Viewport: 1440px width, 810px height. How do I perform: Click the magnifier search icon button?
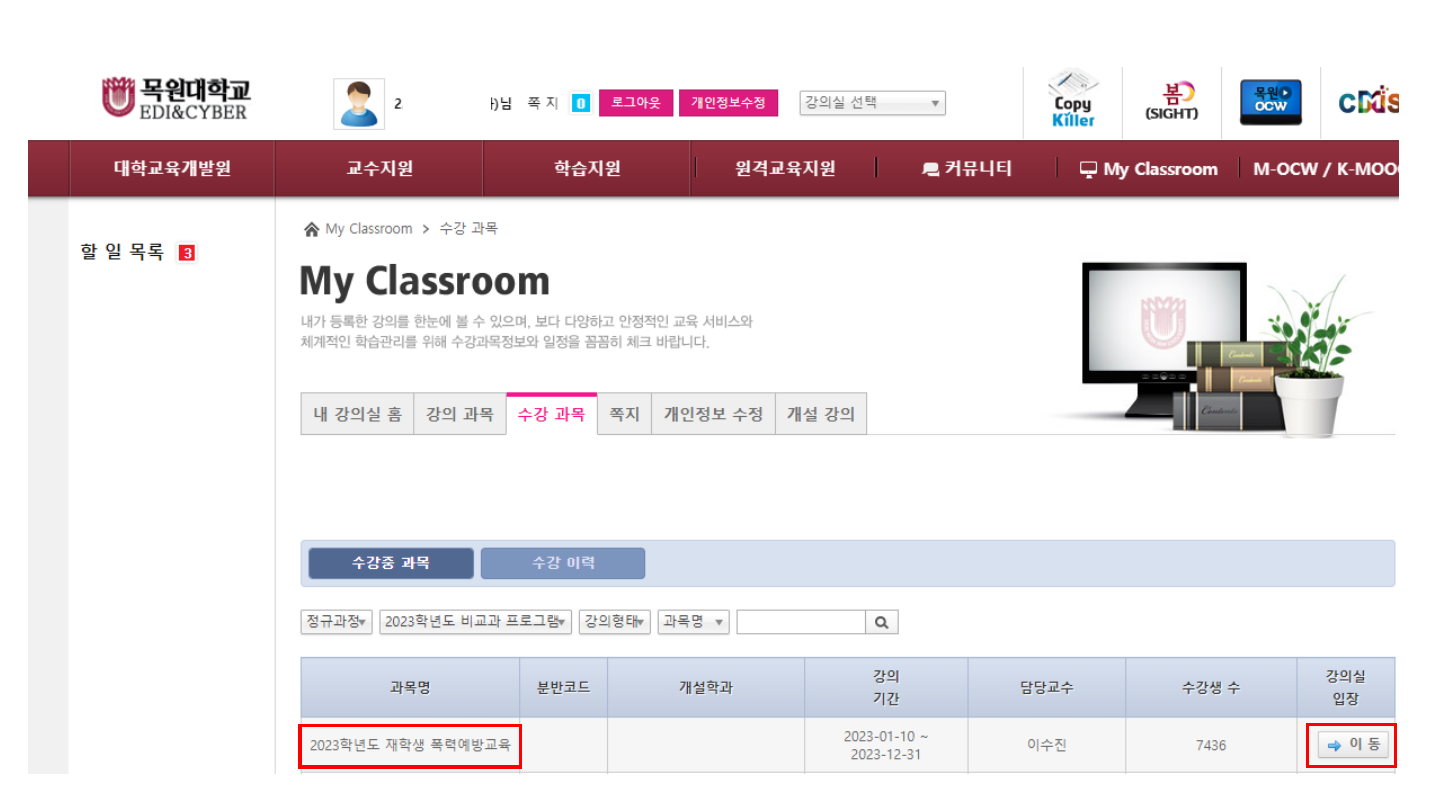(882, 622)
